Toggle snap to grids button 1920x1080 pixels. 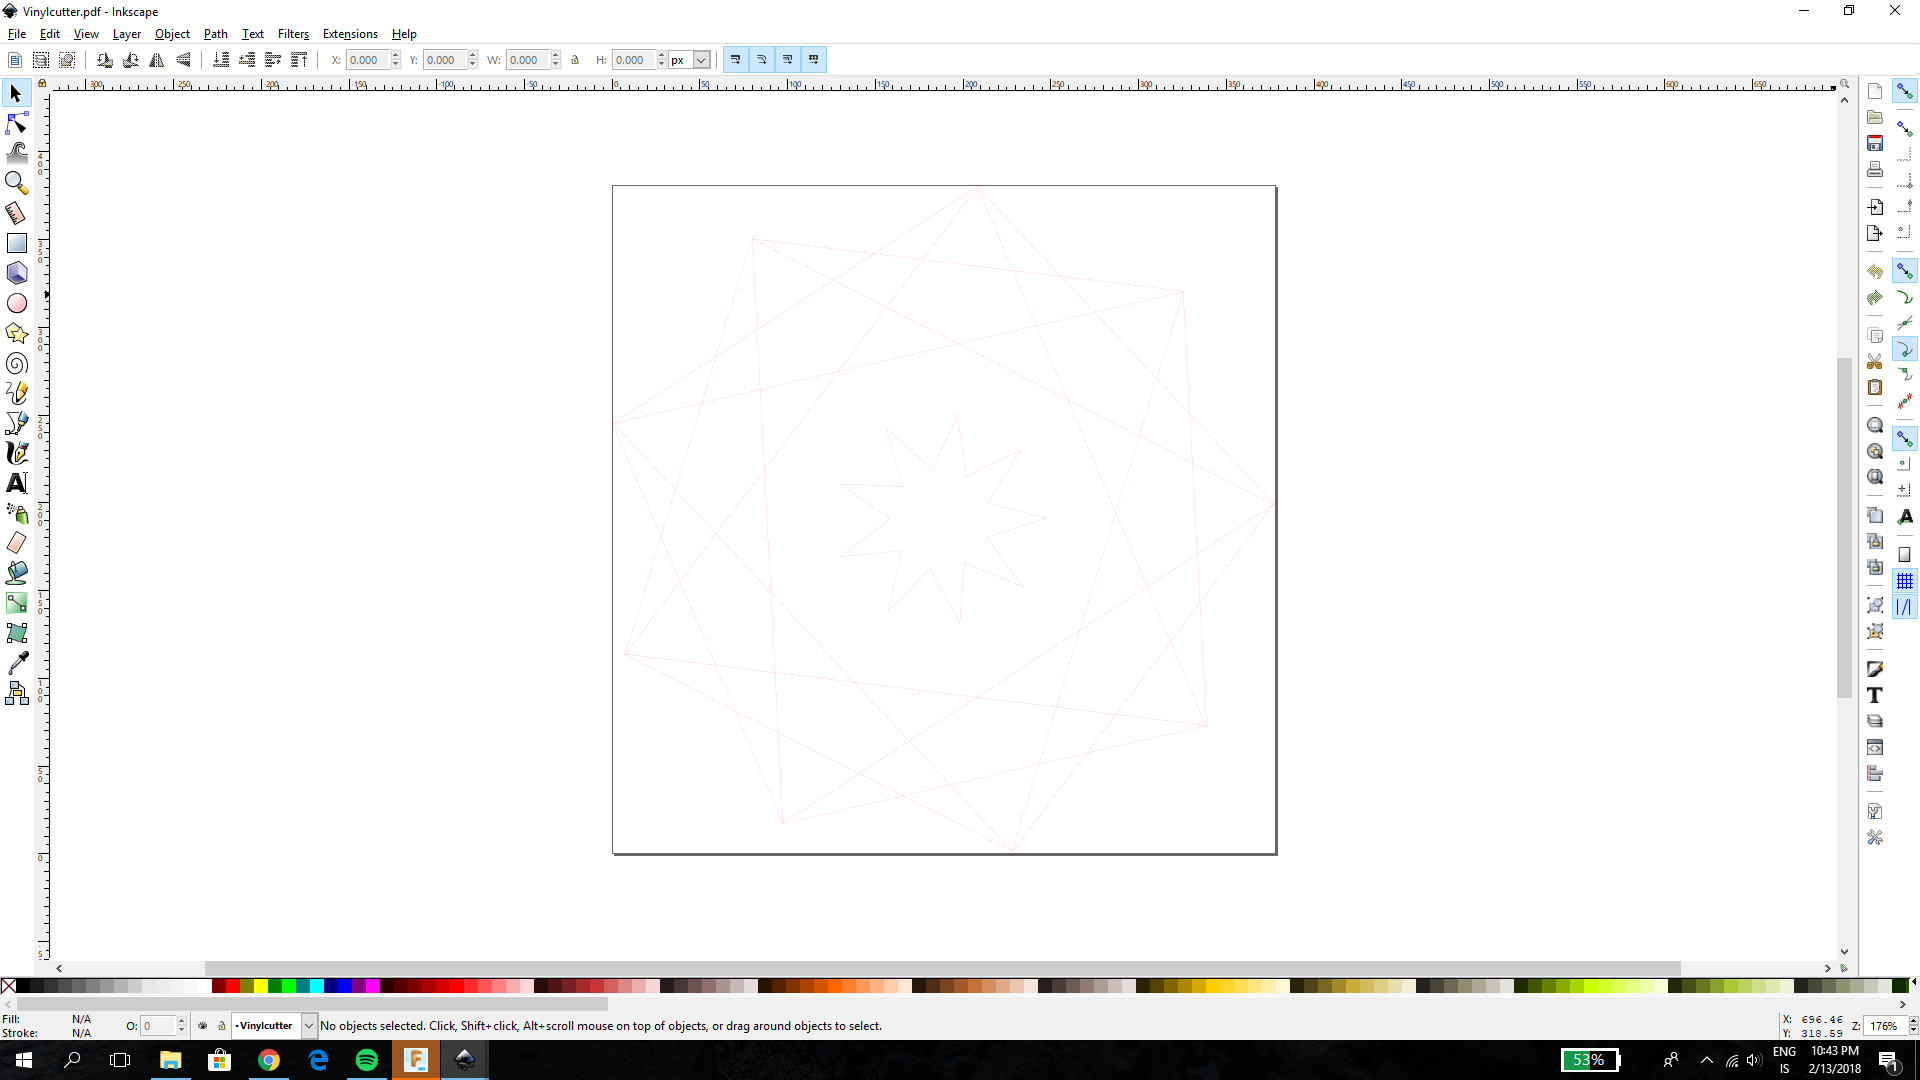click(1905, 581)
